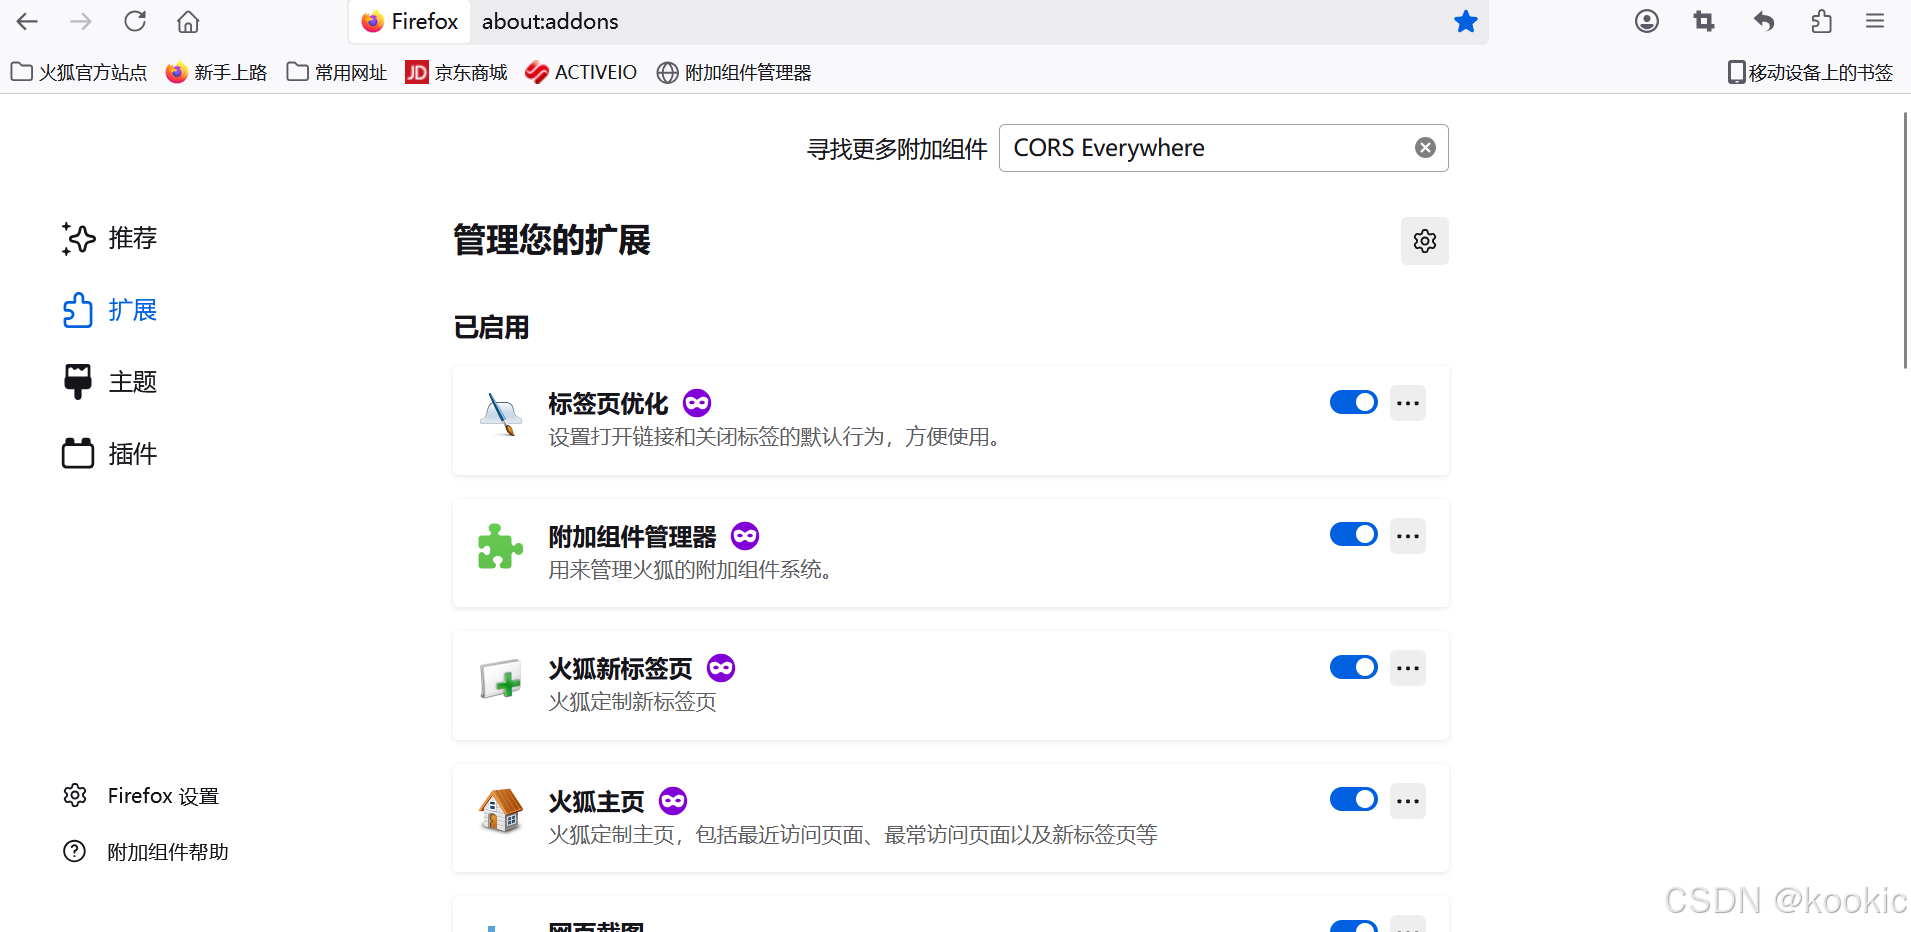Click recommended badge next to 标签页优化
1911x932 pixels.
point(697,403)
